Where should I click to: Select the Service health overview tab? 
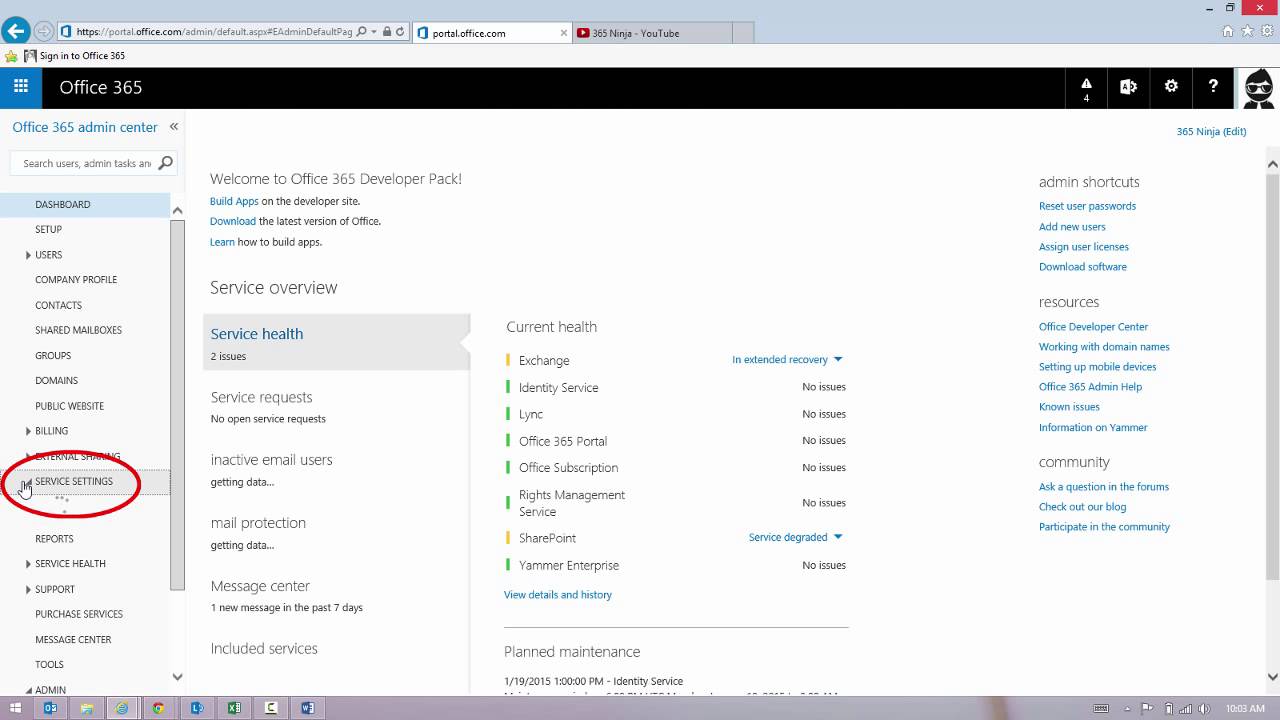click(x=336, y=342)
